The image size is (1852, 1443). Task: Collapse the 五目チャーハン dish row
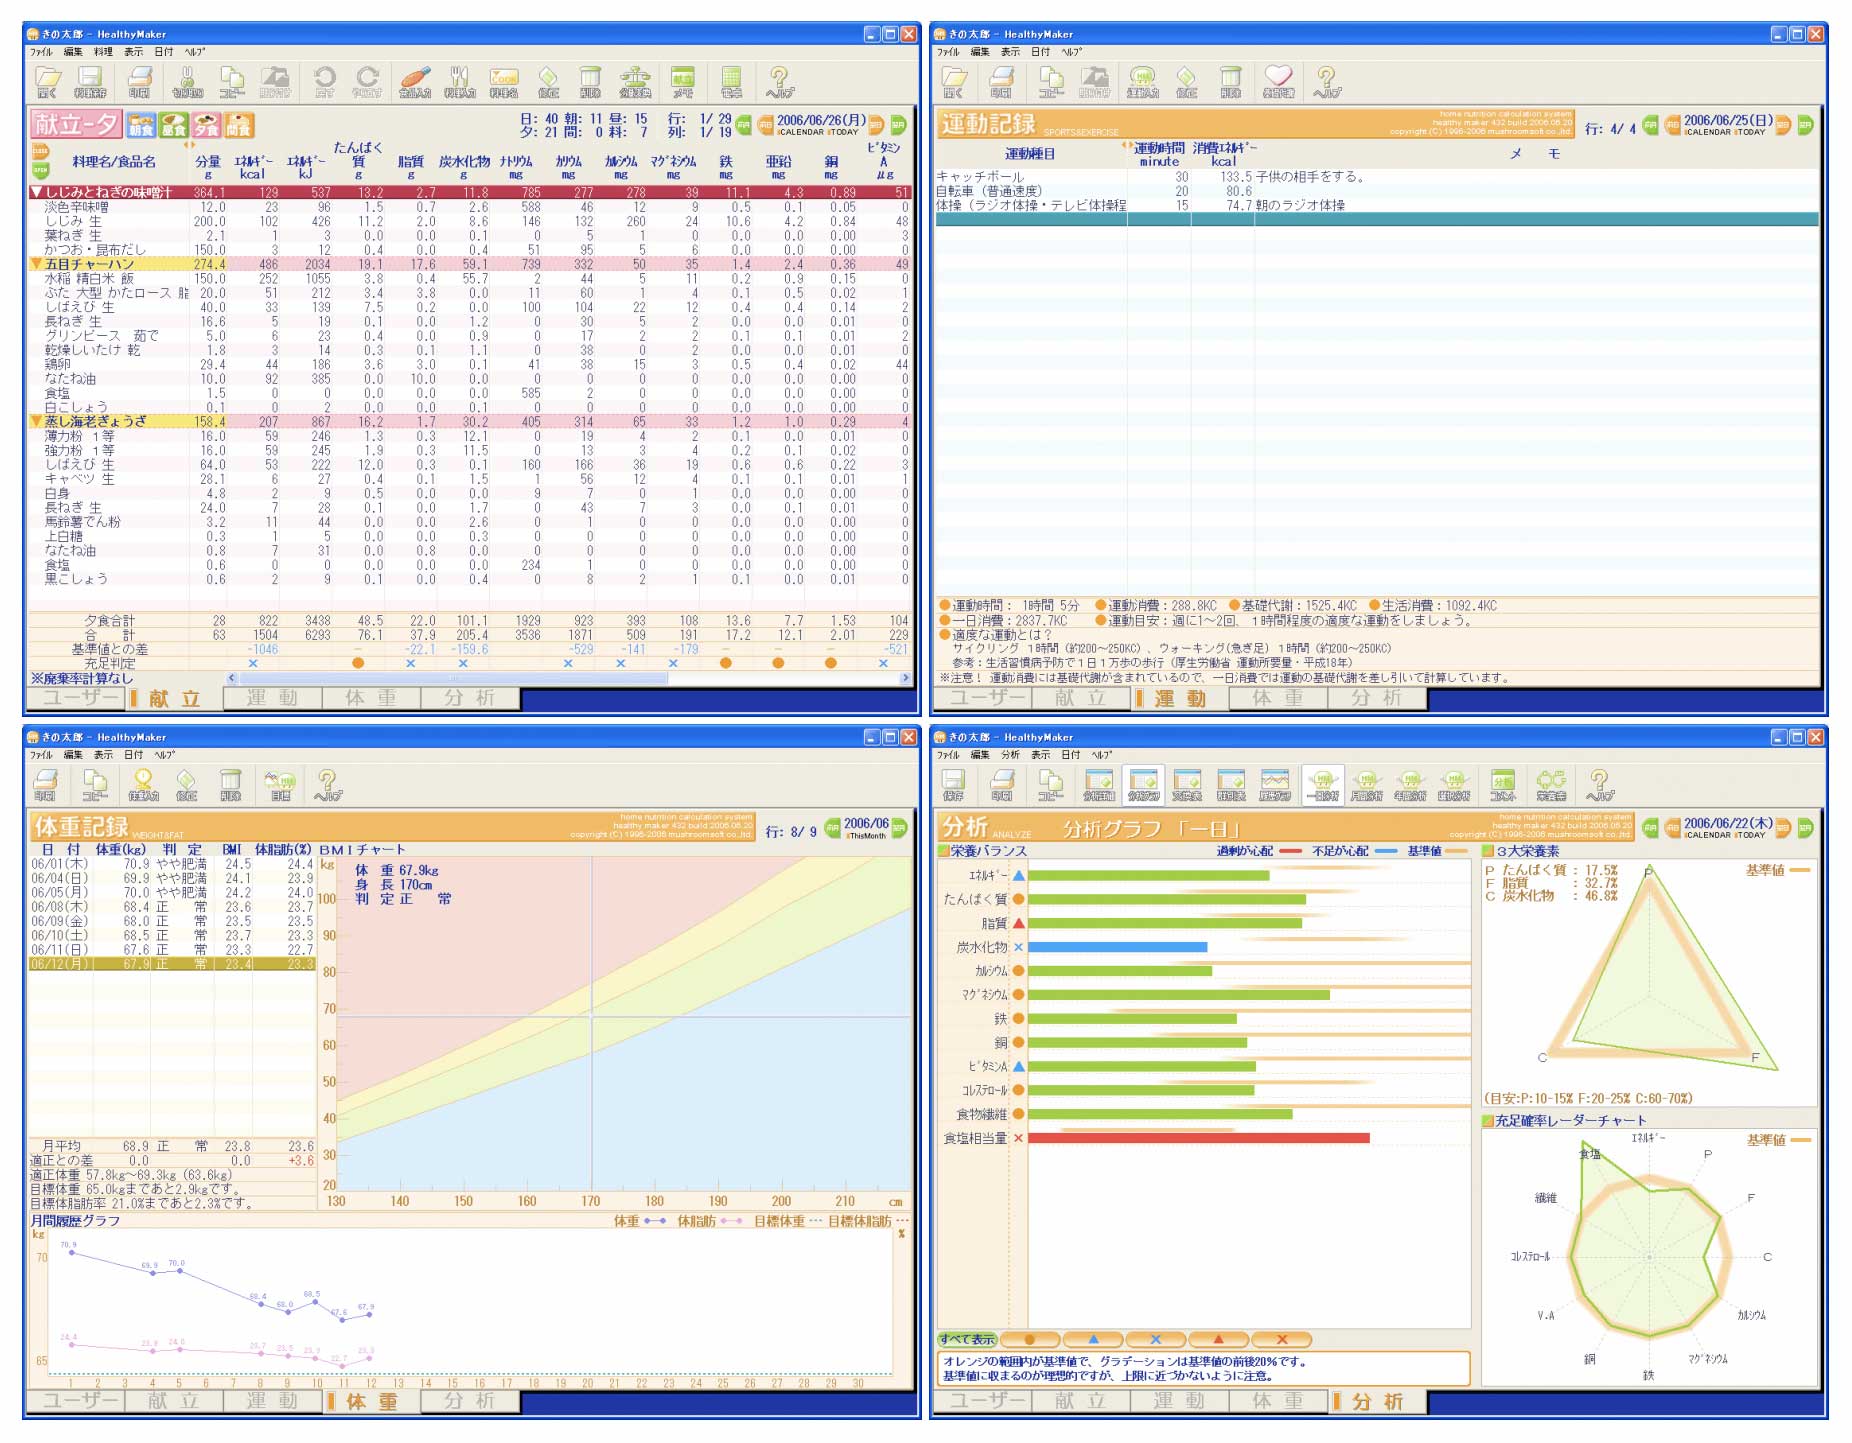pos(37,264)
